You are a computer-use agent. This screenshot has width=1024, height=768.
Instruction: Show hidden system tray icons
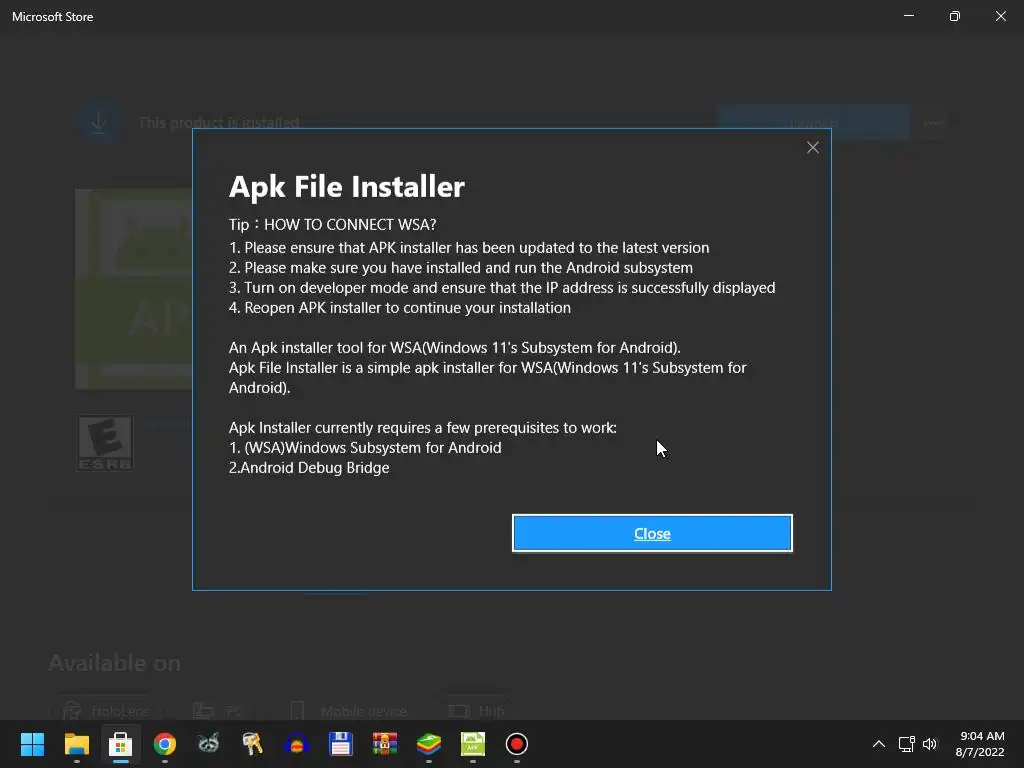click(x=879, y=744)
